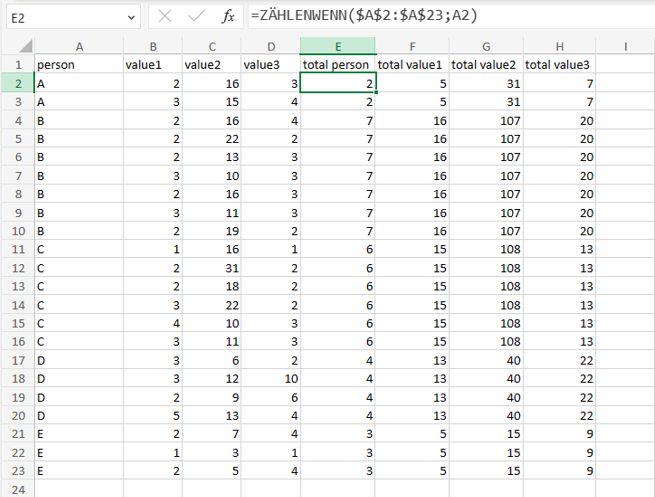Click cell A21 containing E
655x497 pixels.
(79, 434)
